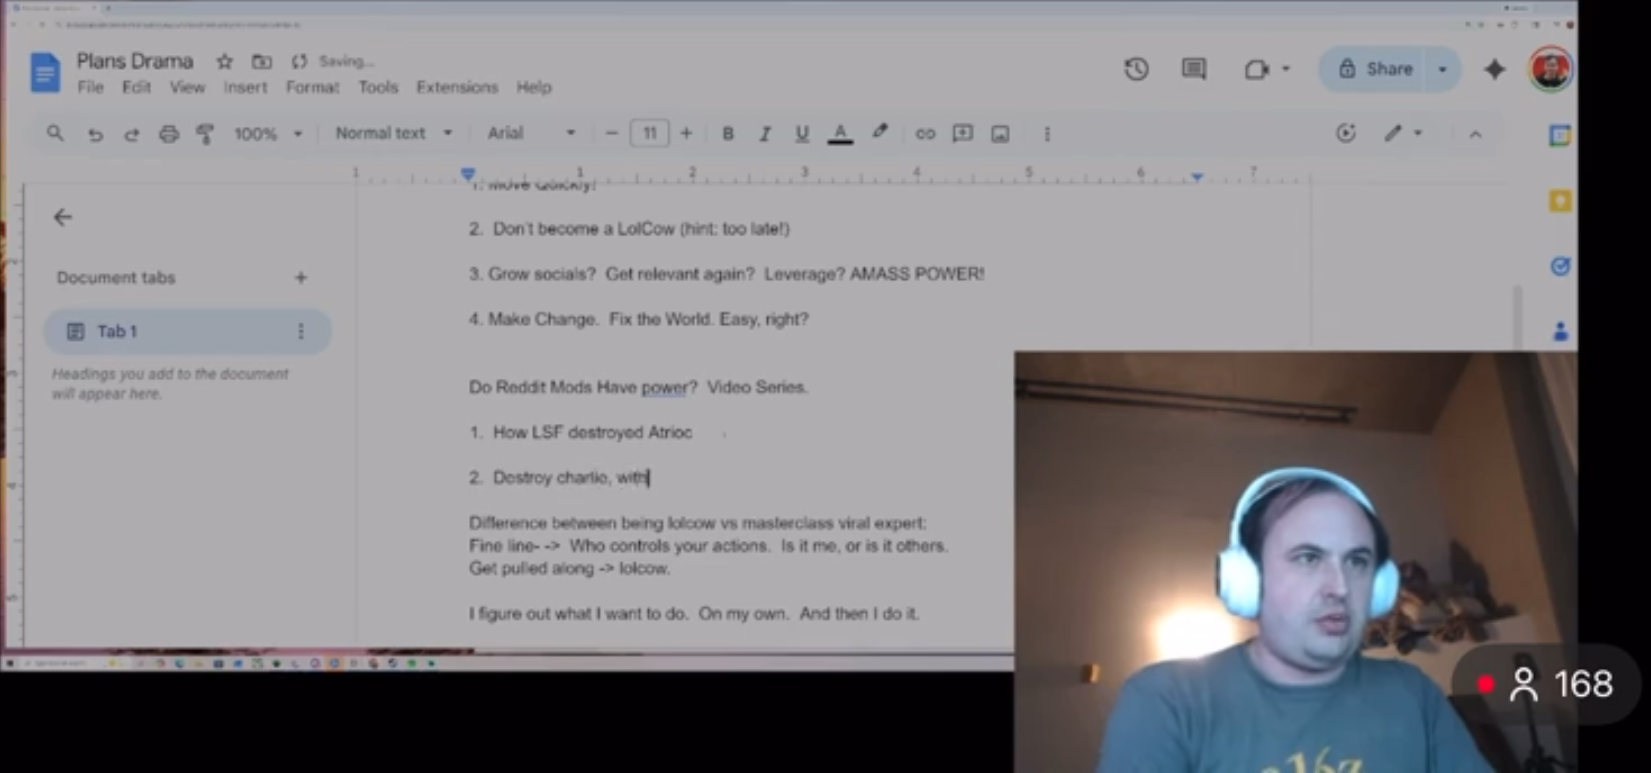Image resolution: width=1651 pixels, height=773 pixels.
Task: Open the zoom 100% dropdown
Action: tap(267, 134)
